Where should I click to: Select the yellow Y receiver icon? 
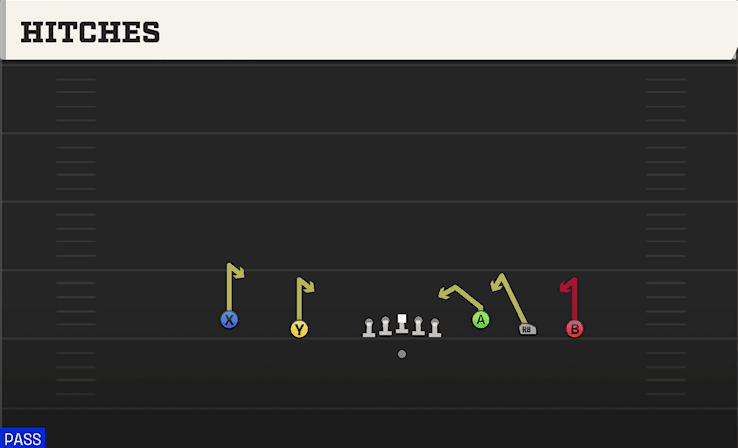click(299, 329)
